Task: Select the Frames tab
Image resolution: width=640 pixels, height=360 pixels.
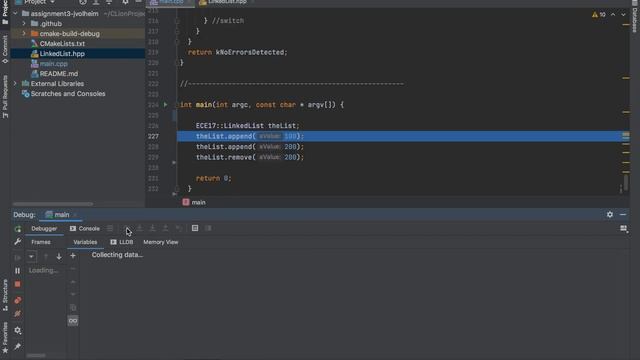Action: 41,242
